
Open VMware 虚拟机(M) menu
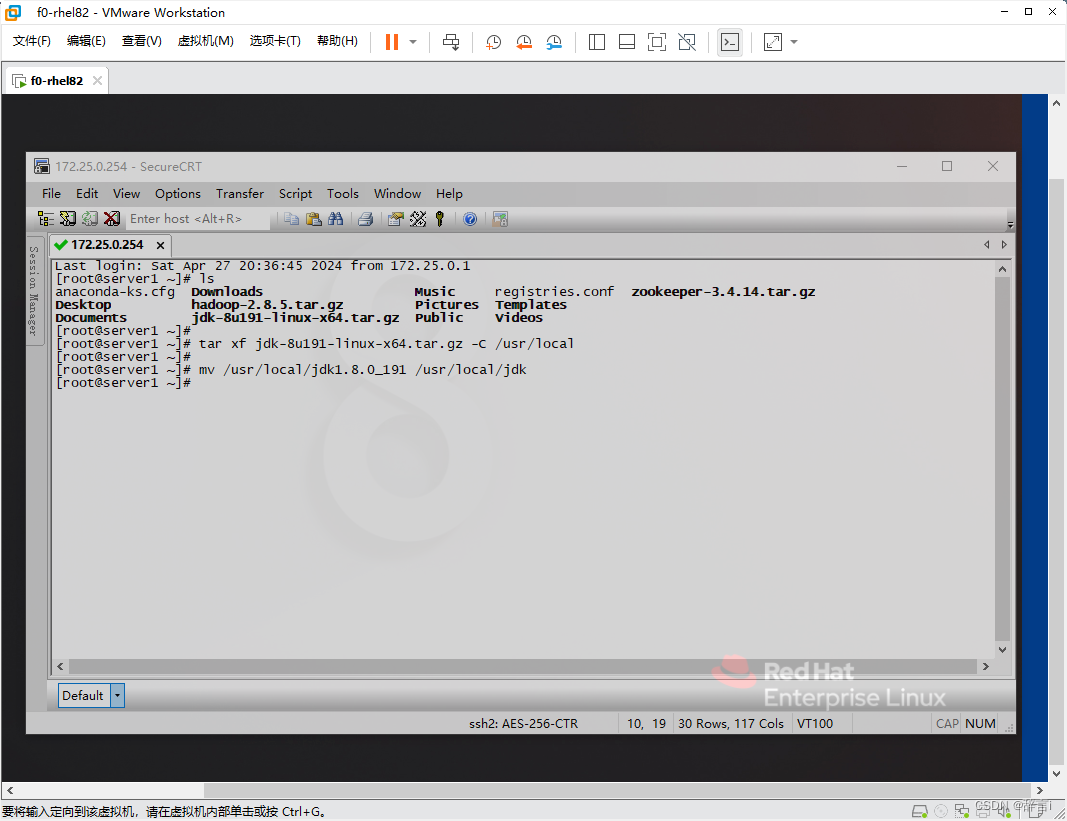(x=206, y=41)
